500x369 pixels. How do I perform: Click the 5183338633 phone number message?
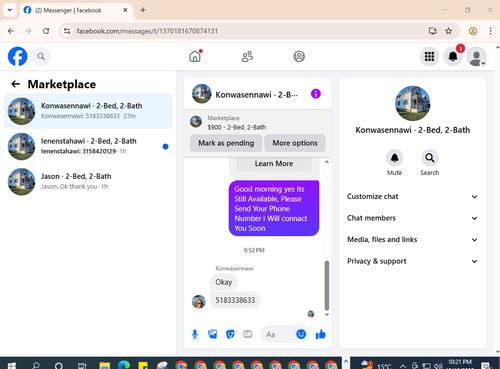tap(235, 300)
